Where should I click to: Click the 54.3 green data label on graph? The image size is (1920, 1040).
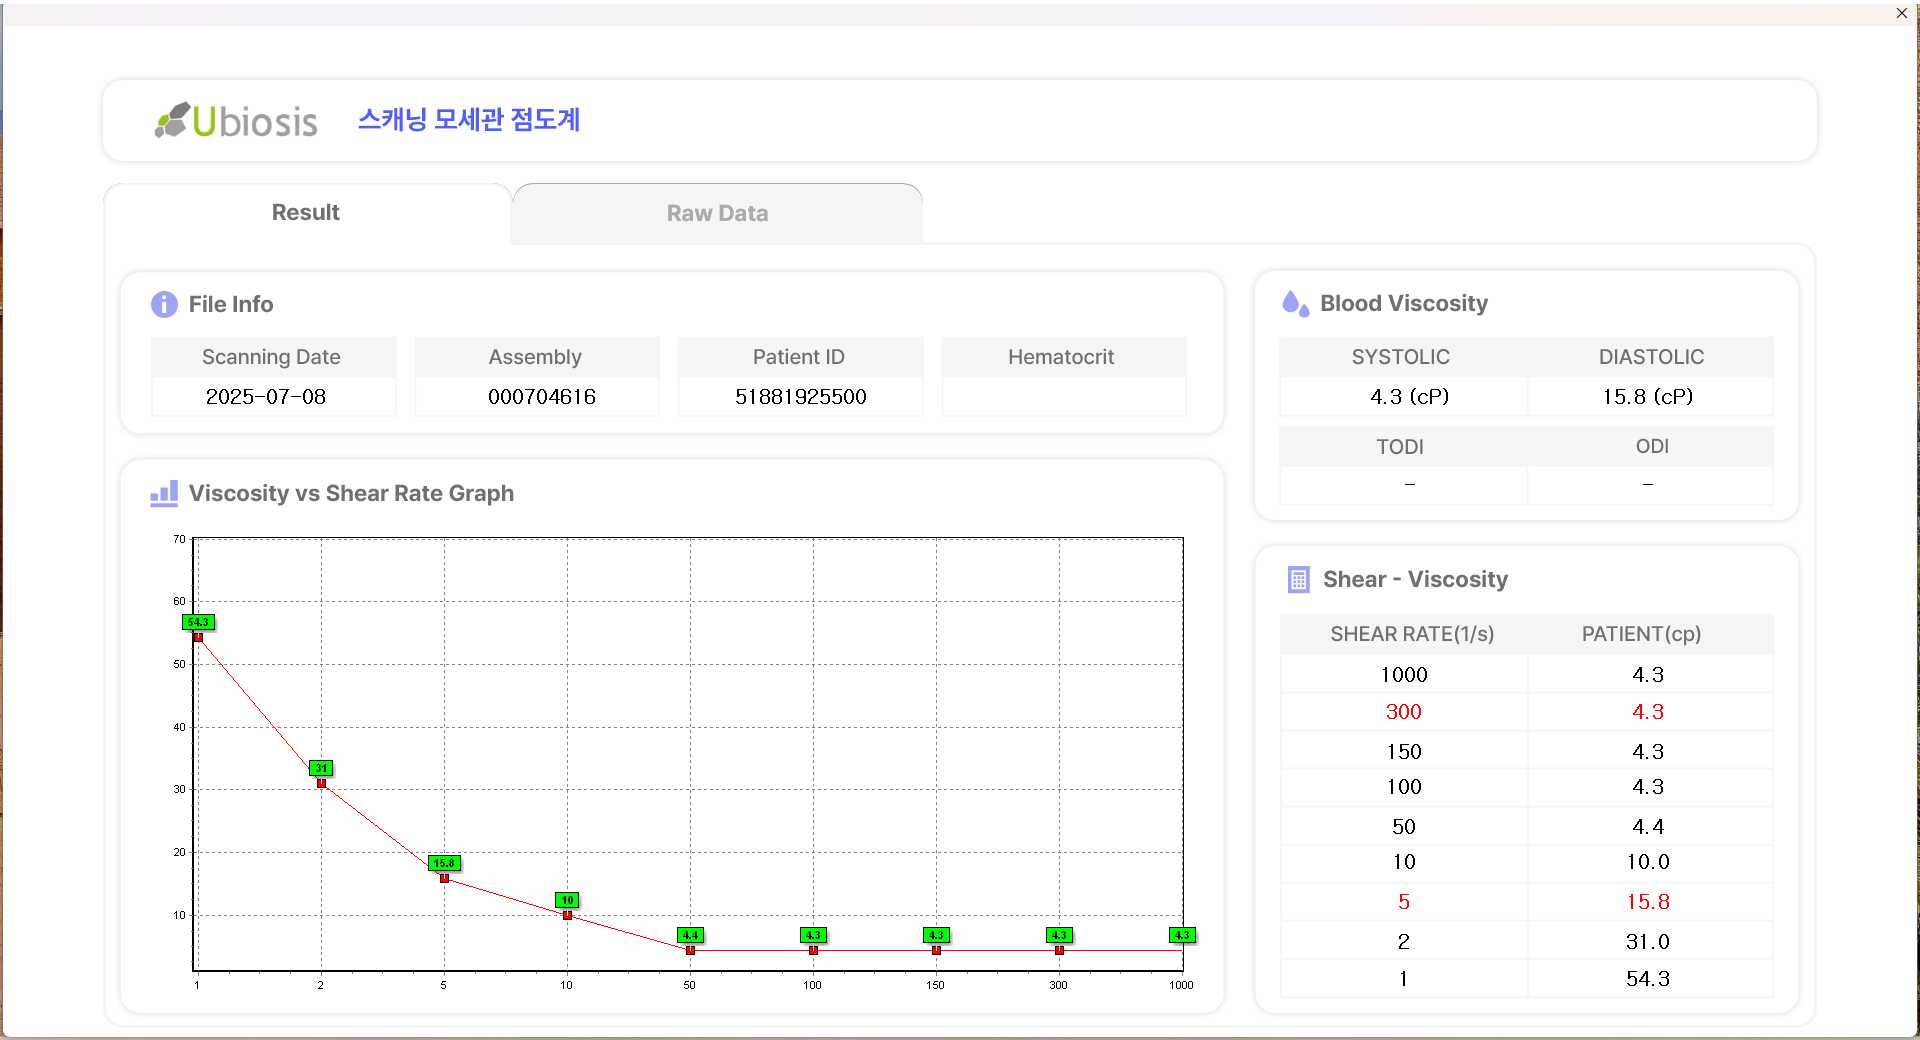pos(198,622)
